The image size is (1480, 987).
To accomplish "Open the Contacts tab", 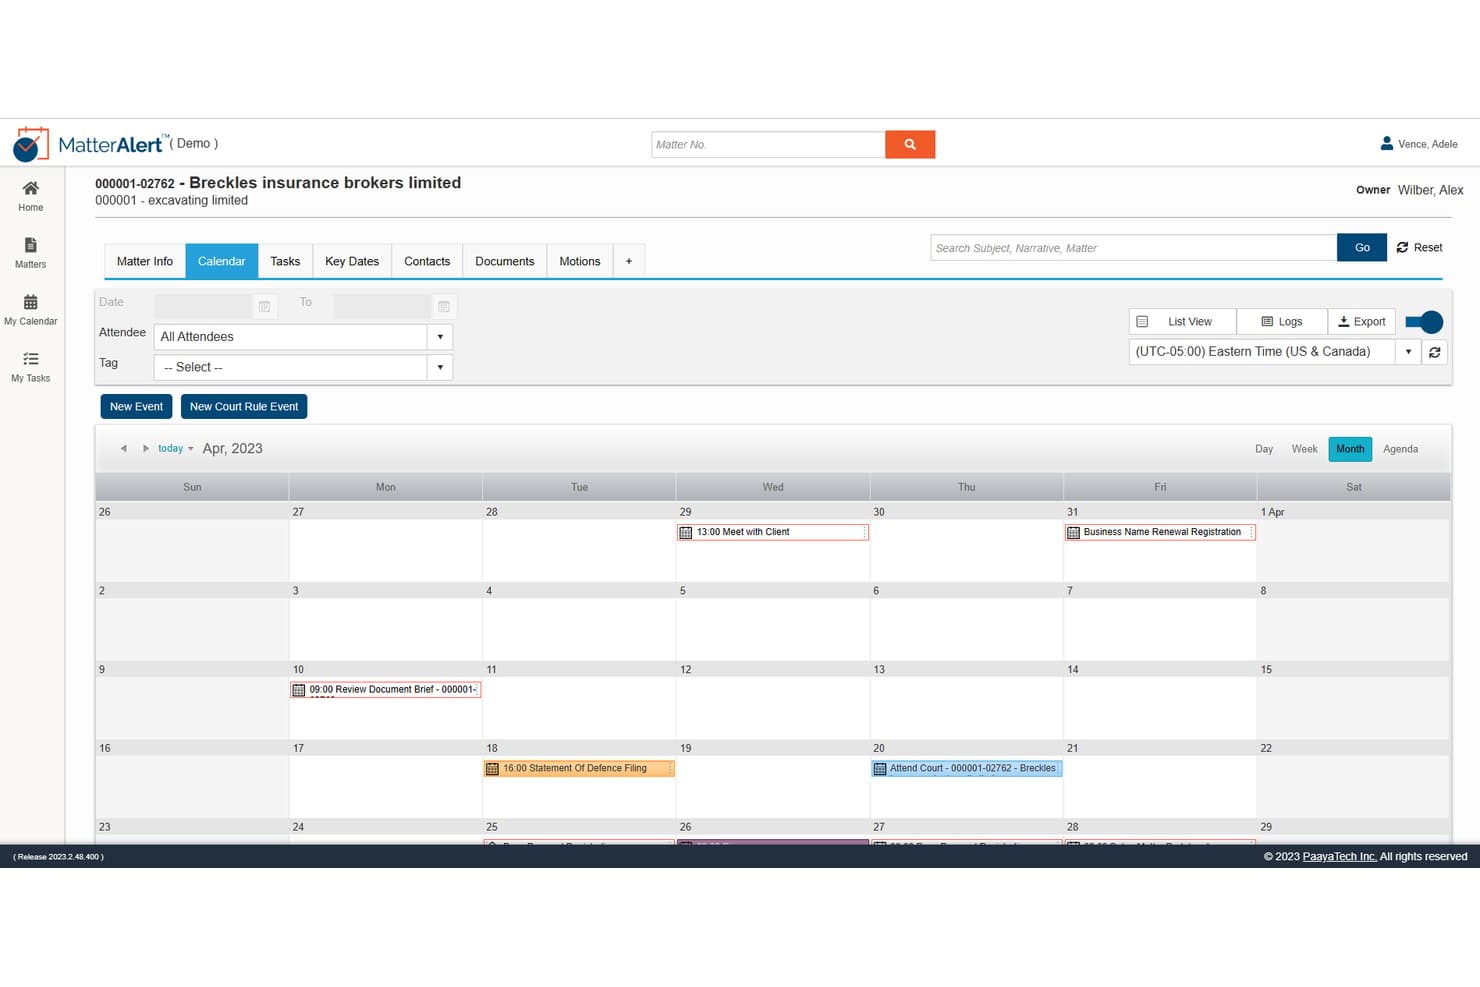I will click(x=427, y=261).
